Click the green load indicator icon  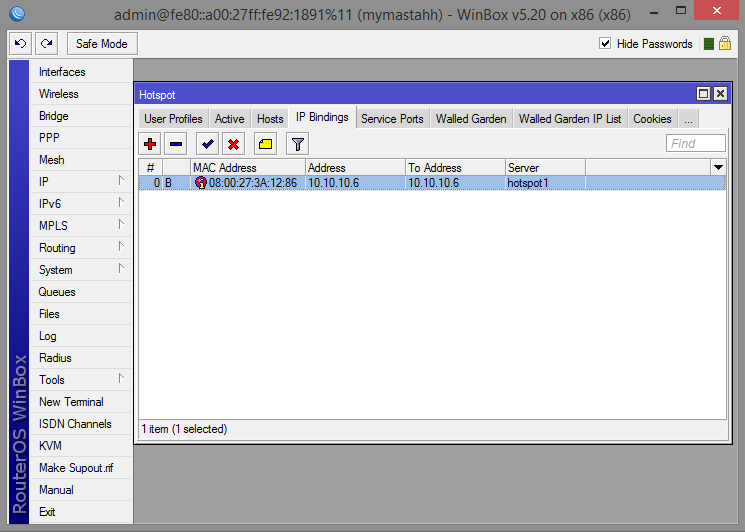(708, 44)
